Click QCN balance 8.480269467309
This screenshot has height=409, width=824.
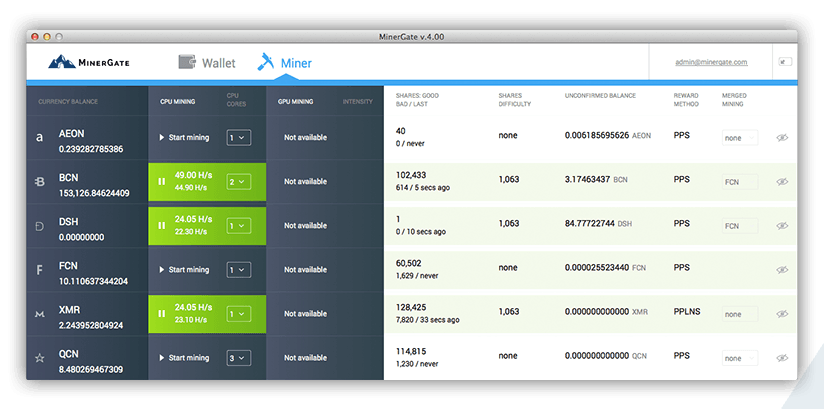click(x=91, y=370)
